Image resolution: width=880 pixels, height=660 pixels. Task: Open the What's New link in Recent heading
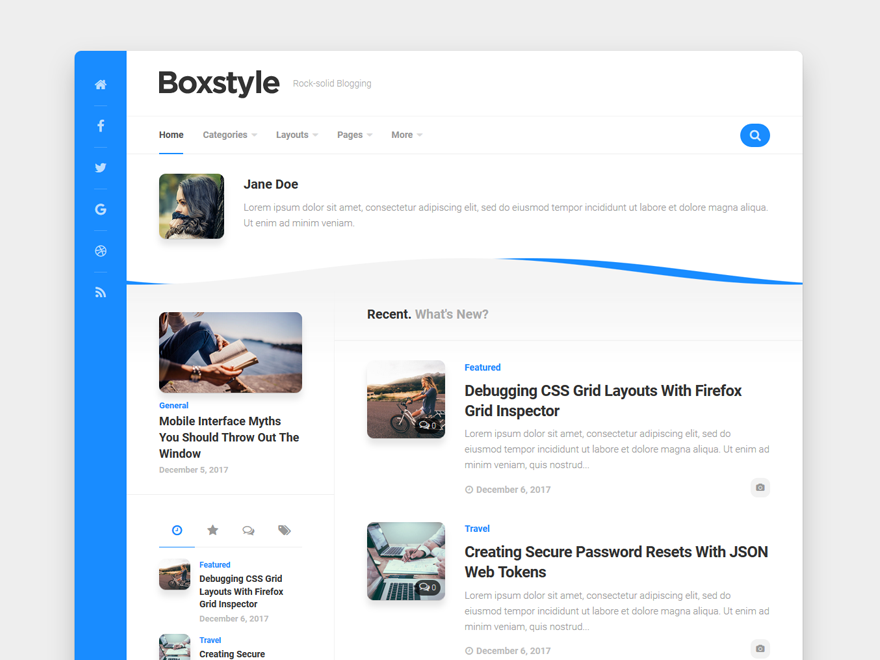(x=452, y=314)
